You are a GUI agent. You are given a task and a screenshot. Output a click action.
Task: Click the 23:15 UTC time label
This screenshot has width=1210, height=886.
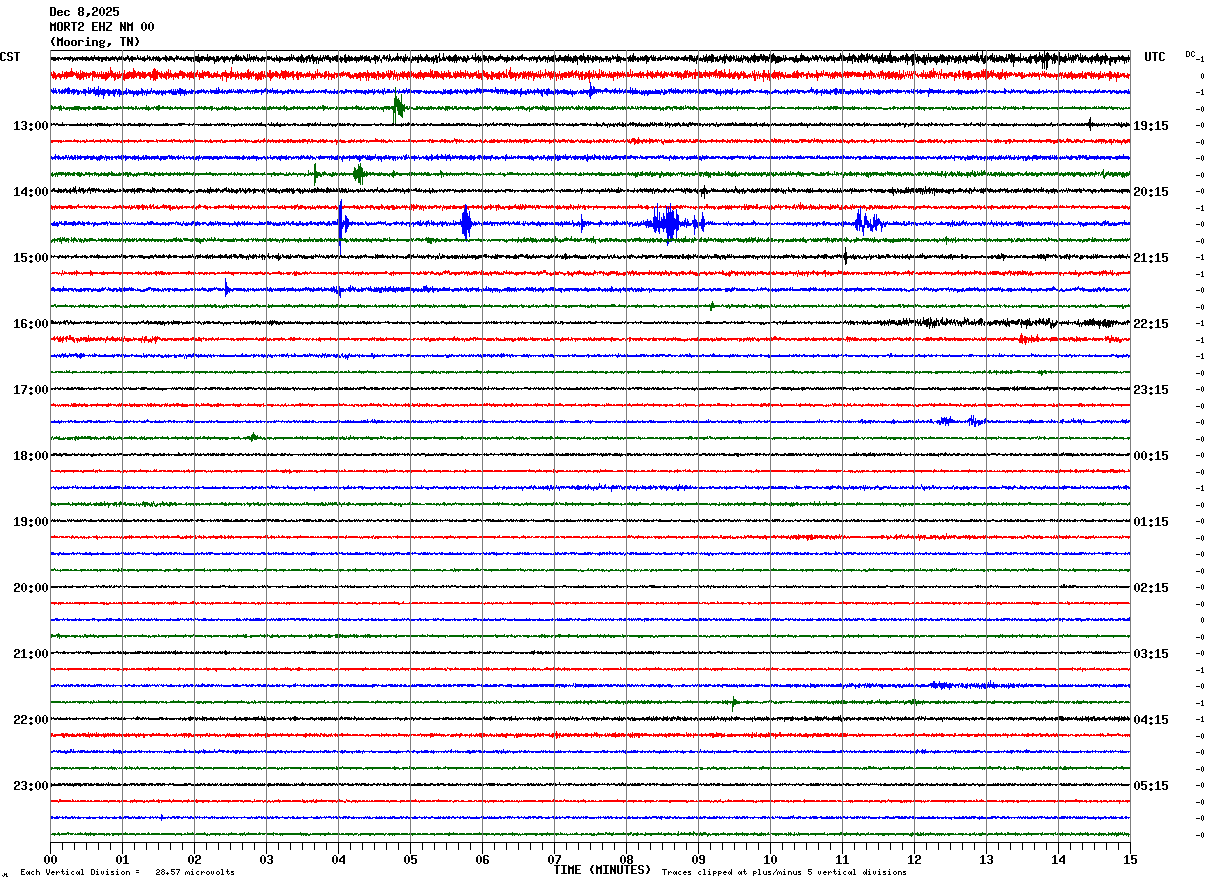1151,390
